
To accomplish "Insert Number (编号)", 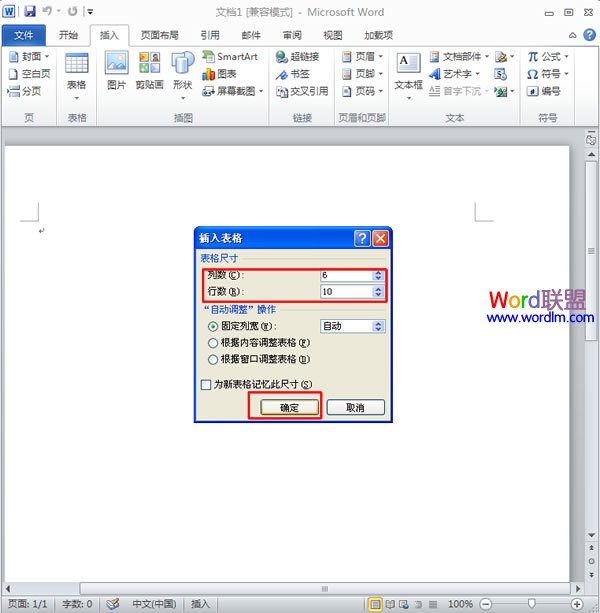I will (x=544, y=91).
